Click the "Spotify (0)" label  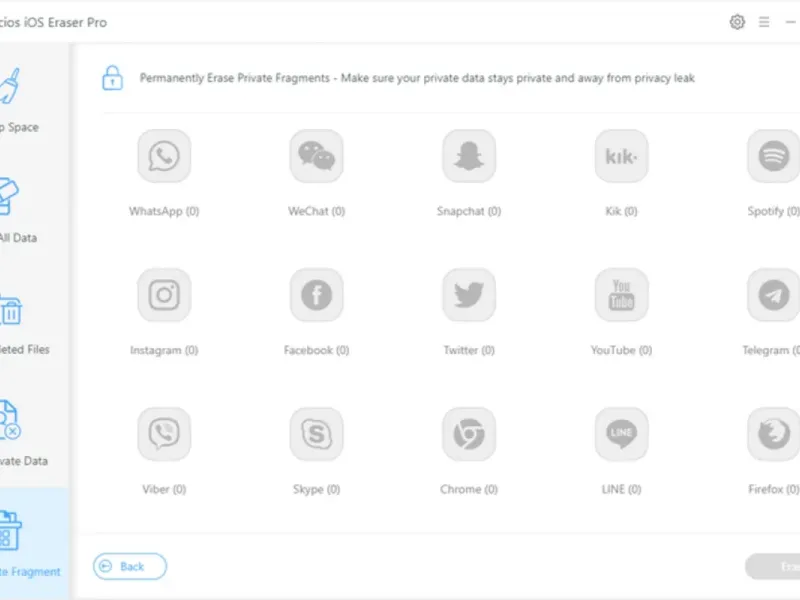[x=773, y=211]
